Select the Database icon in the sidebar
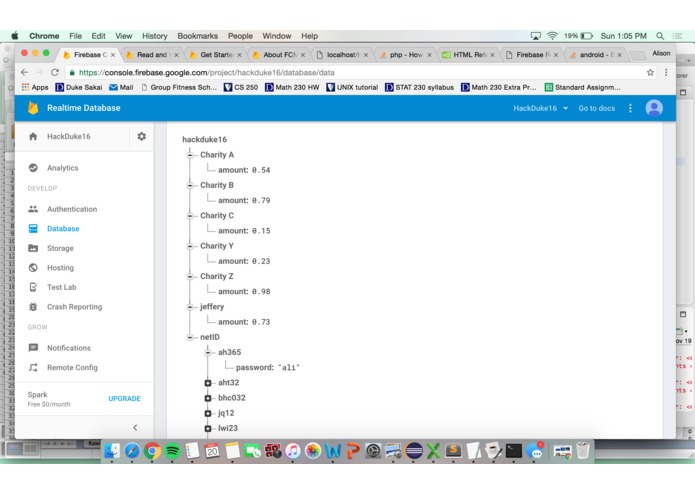Viewport: 695px width, 494px height. tap(33, 229)
